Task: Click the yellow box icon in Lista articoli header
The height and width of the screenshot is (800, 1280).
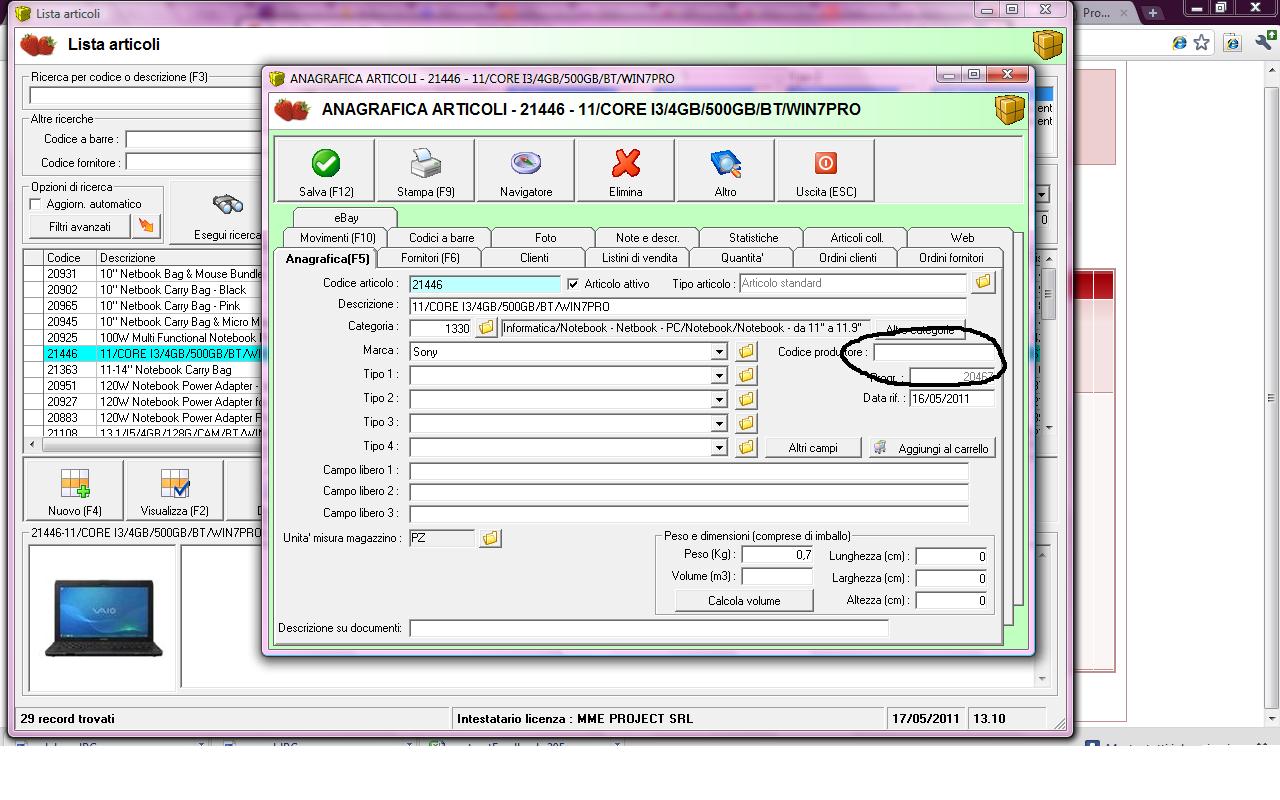Action: 1048,44
